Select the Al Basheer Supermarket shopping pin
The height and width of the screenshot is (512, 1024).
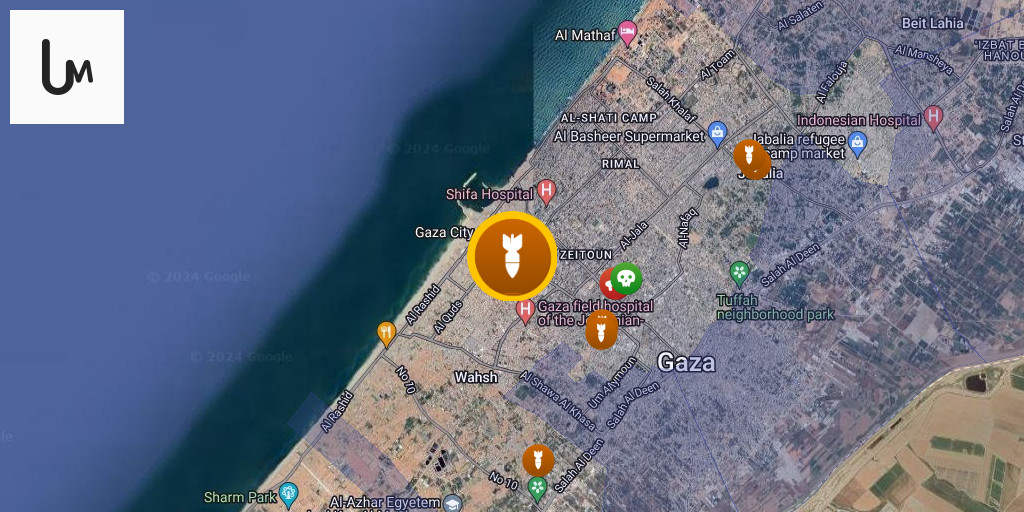tap(717, 135)
